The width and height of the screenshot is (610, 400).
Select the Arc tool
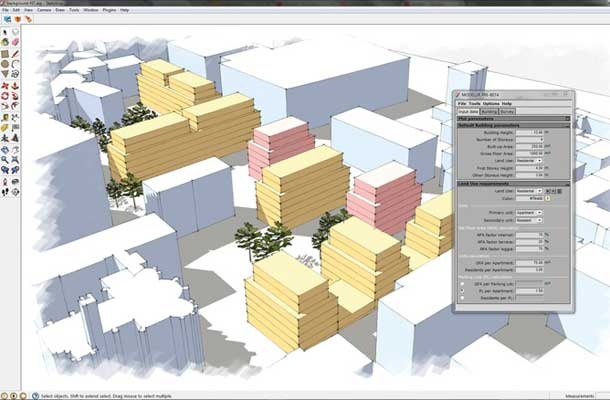click(16, 64)
